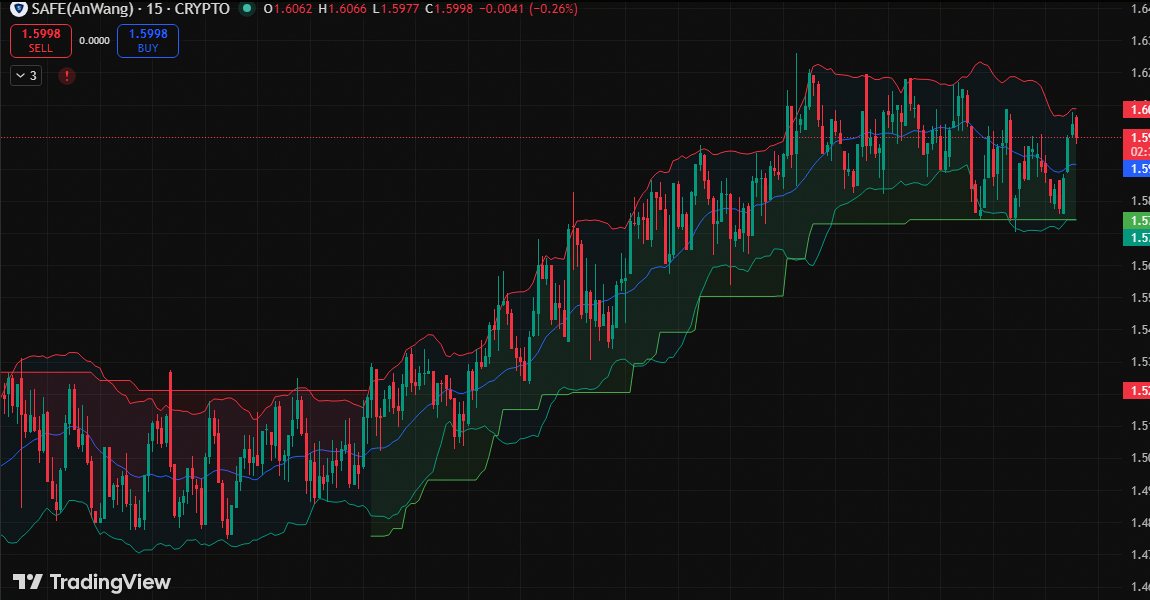This screenshot has width=1150, height=600.
Task: Select the close value C1.5998
Action: click(449, 9)
